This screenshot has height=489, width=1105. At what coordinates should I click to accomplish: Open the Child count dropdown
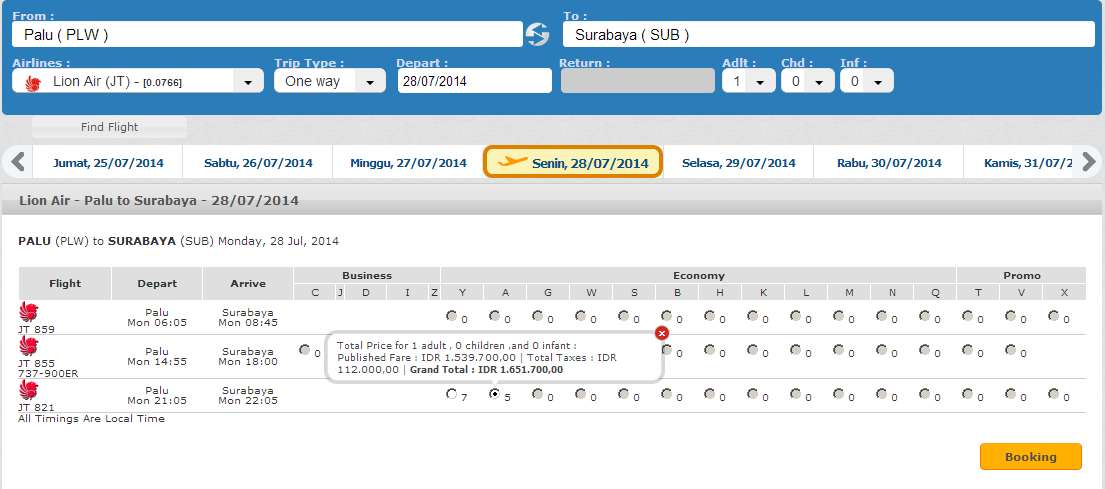(819, 82)
